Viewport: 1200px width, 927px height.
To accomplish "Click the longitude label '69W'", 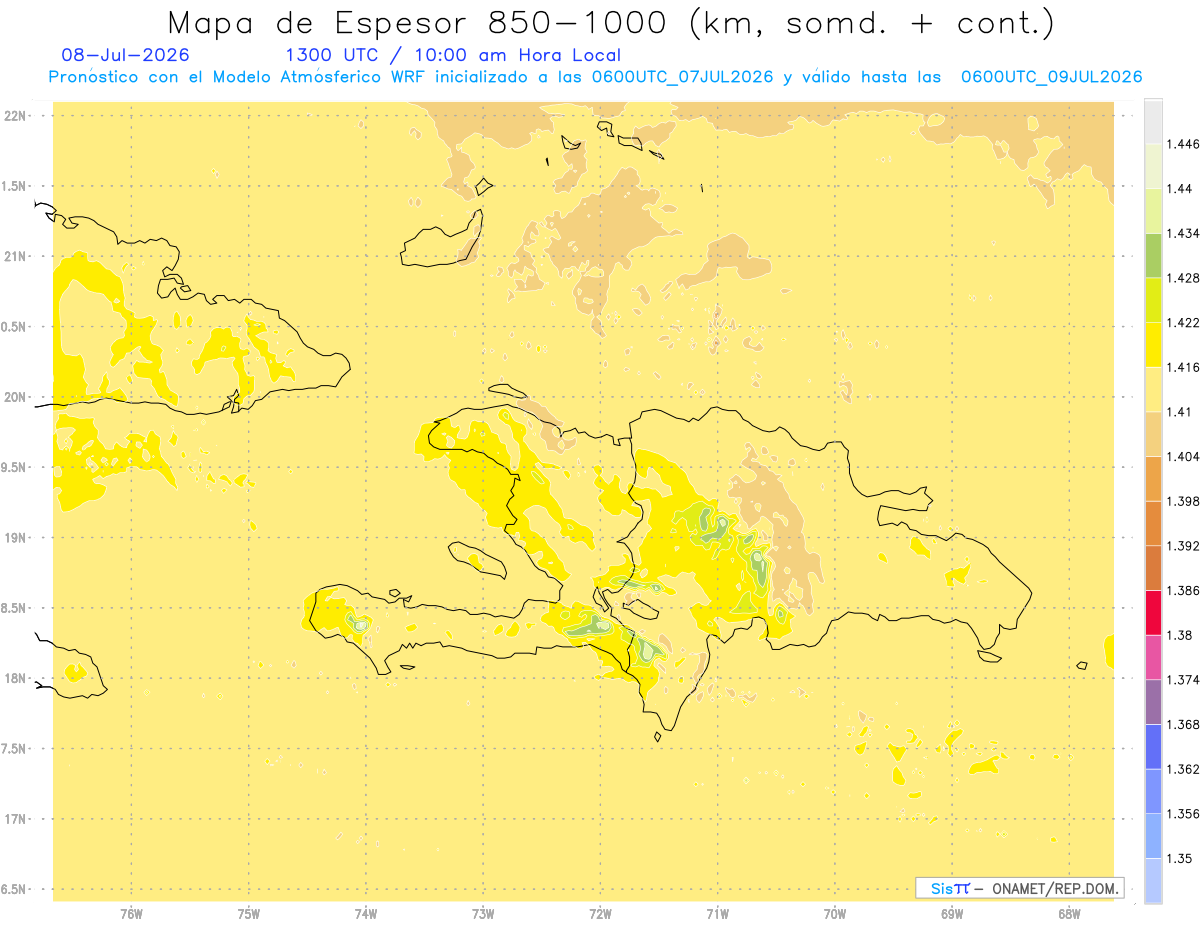I will 952,913.
